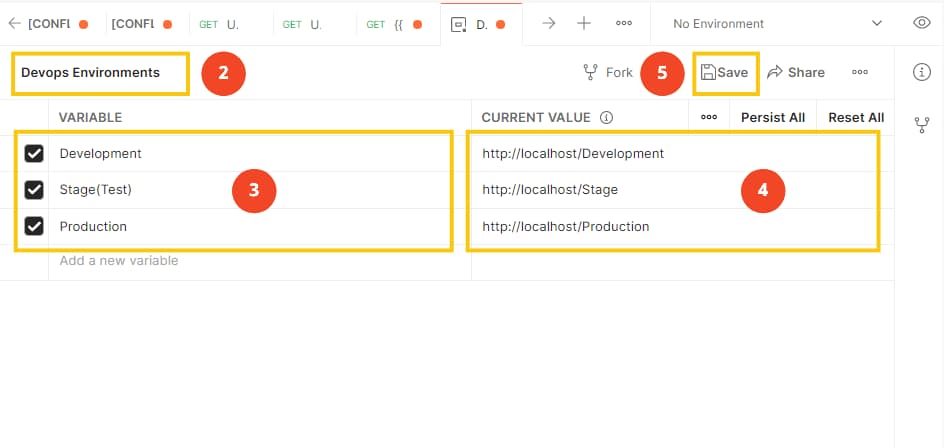
Task: Click the Production variable name
Action: point(93,226)
